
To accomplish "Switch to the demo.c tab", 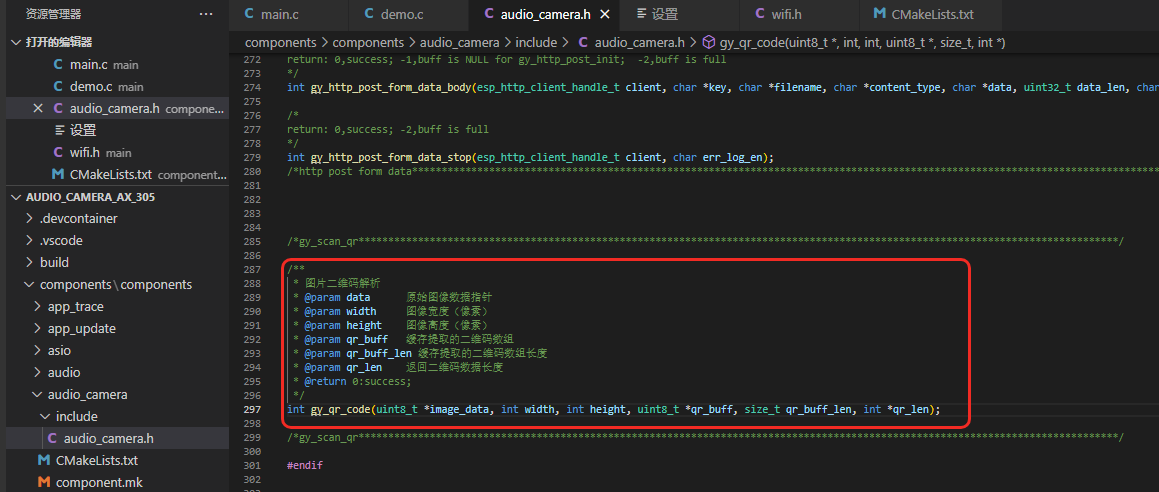I will click(409, 14).
